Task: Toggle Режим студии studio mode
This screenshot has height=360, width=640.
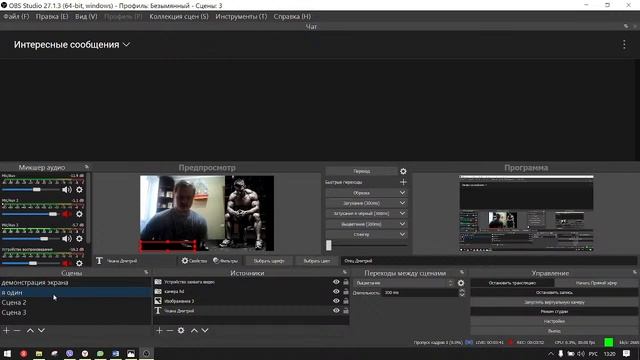Action: coord(554,311)
